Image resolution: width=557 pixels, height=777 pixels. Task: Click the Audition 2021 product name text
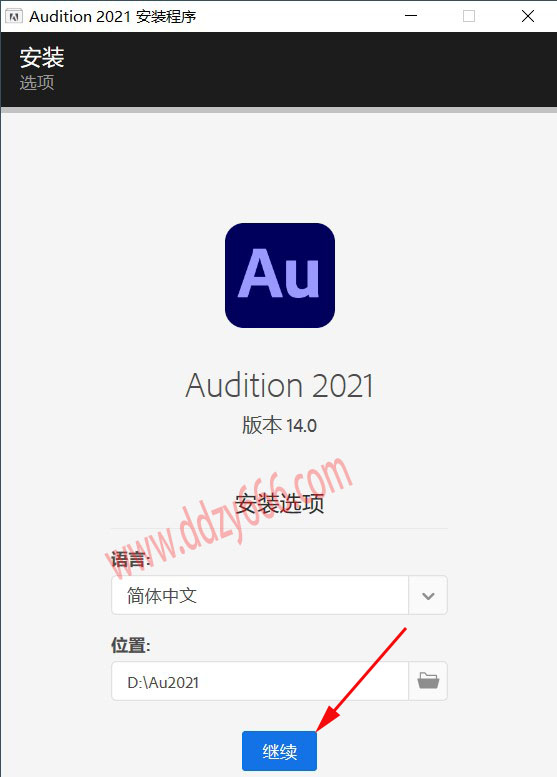pyautogui.click(x=279, y=386)
